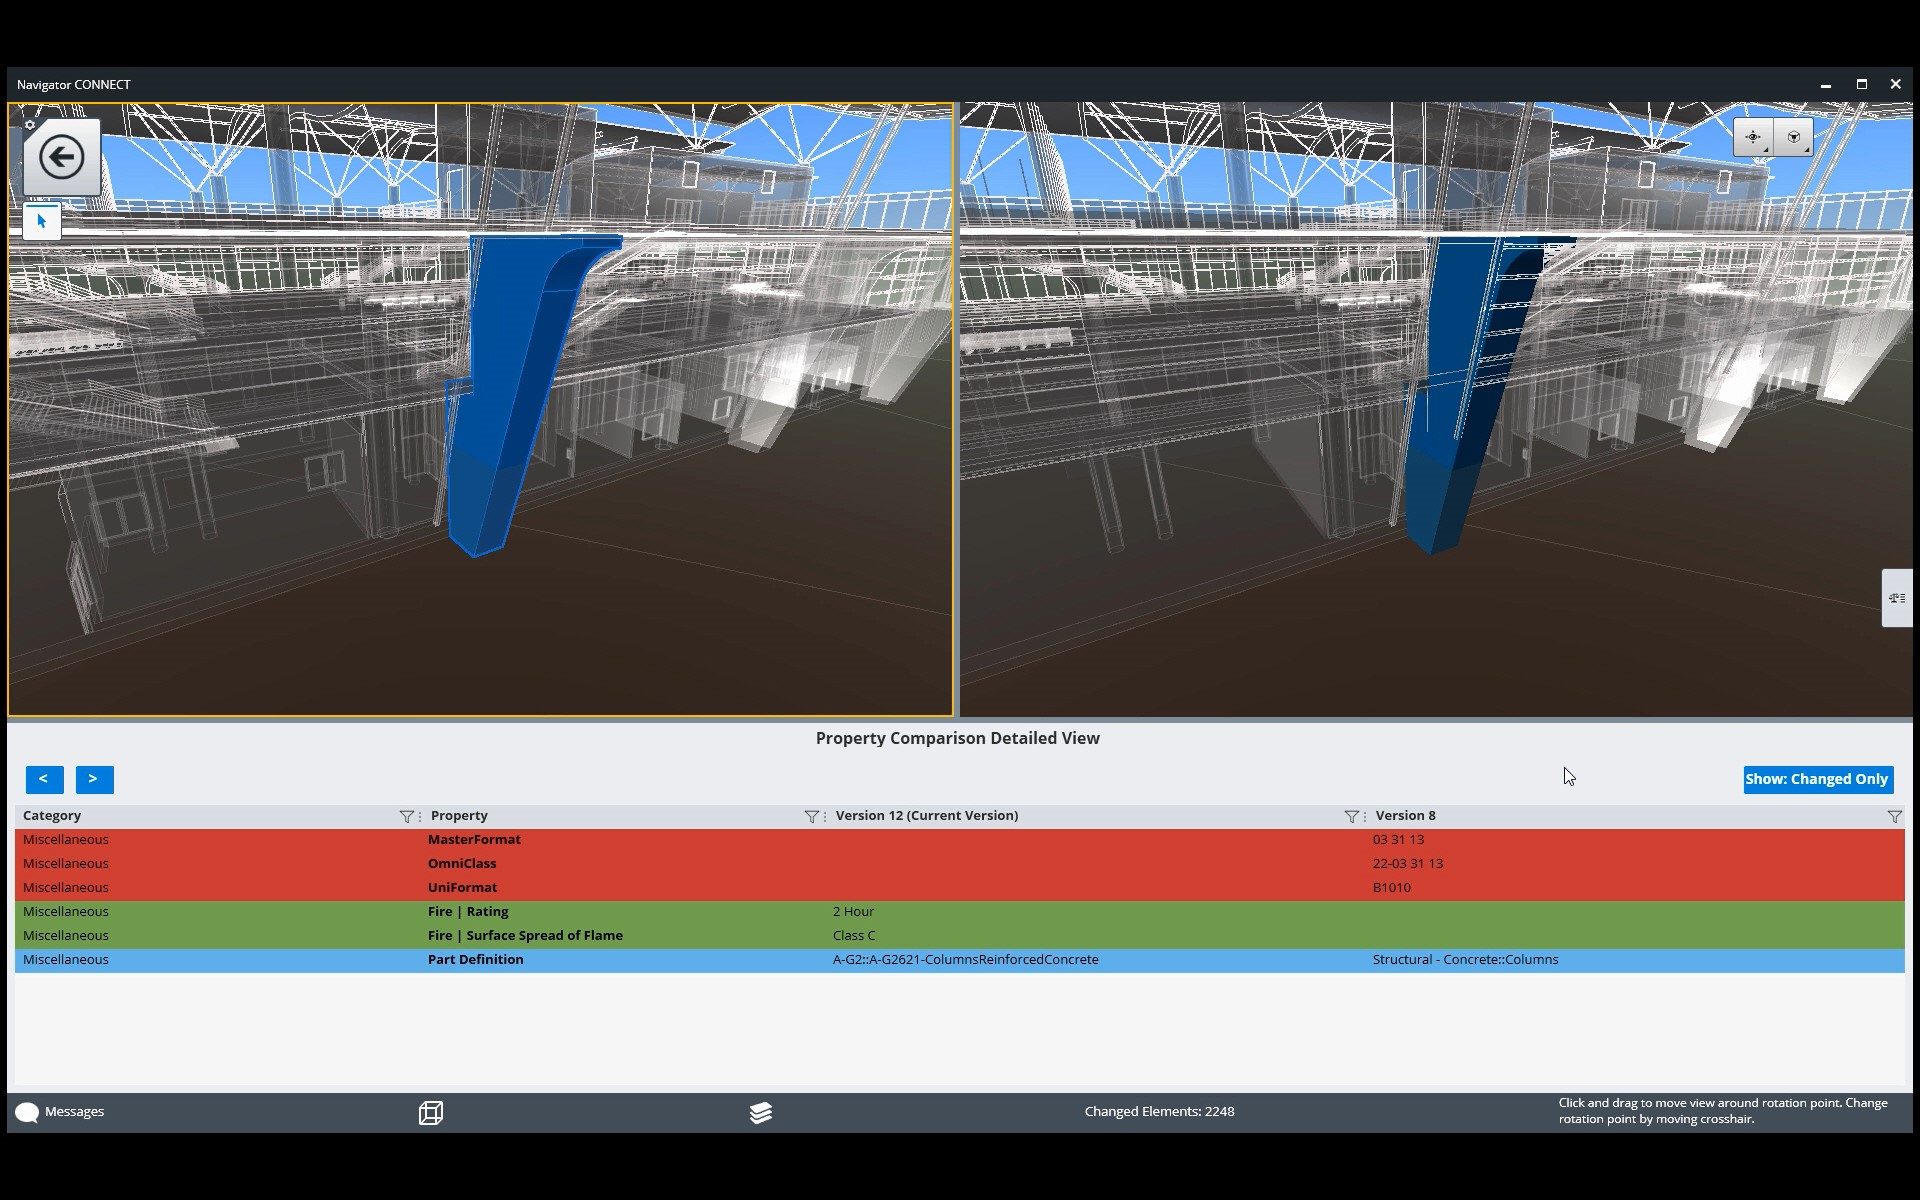Select the element selection pointer tool
This screenshot has height=1200, width=1920.
click(42, 221)
